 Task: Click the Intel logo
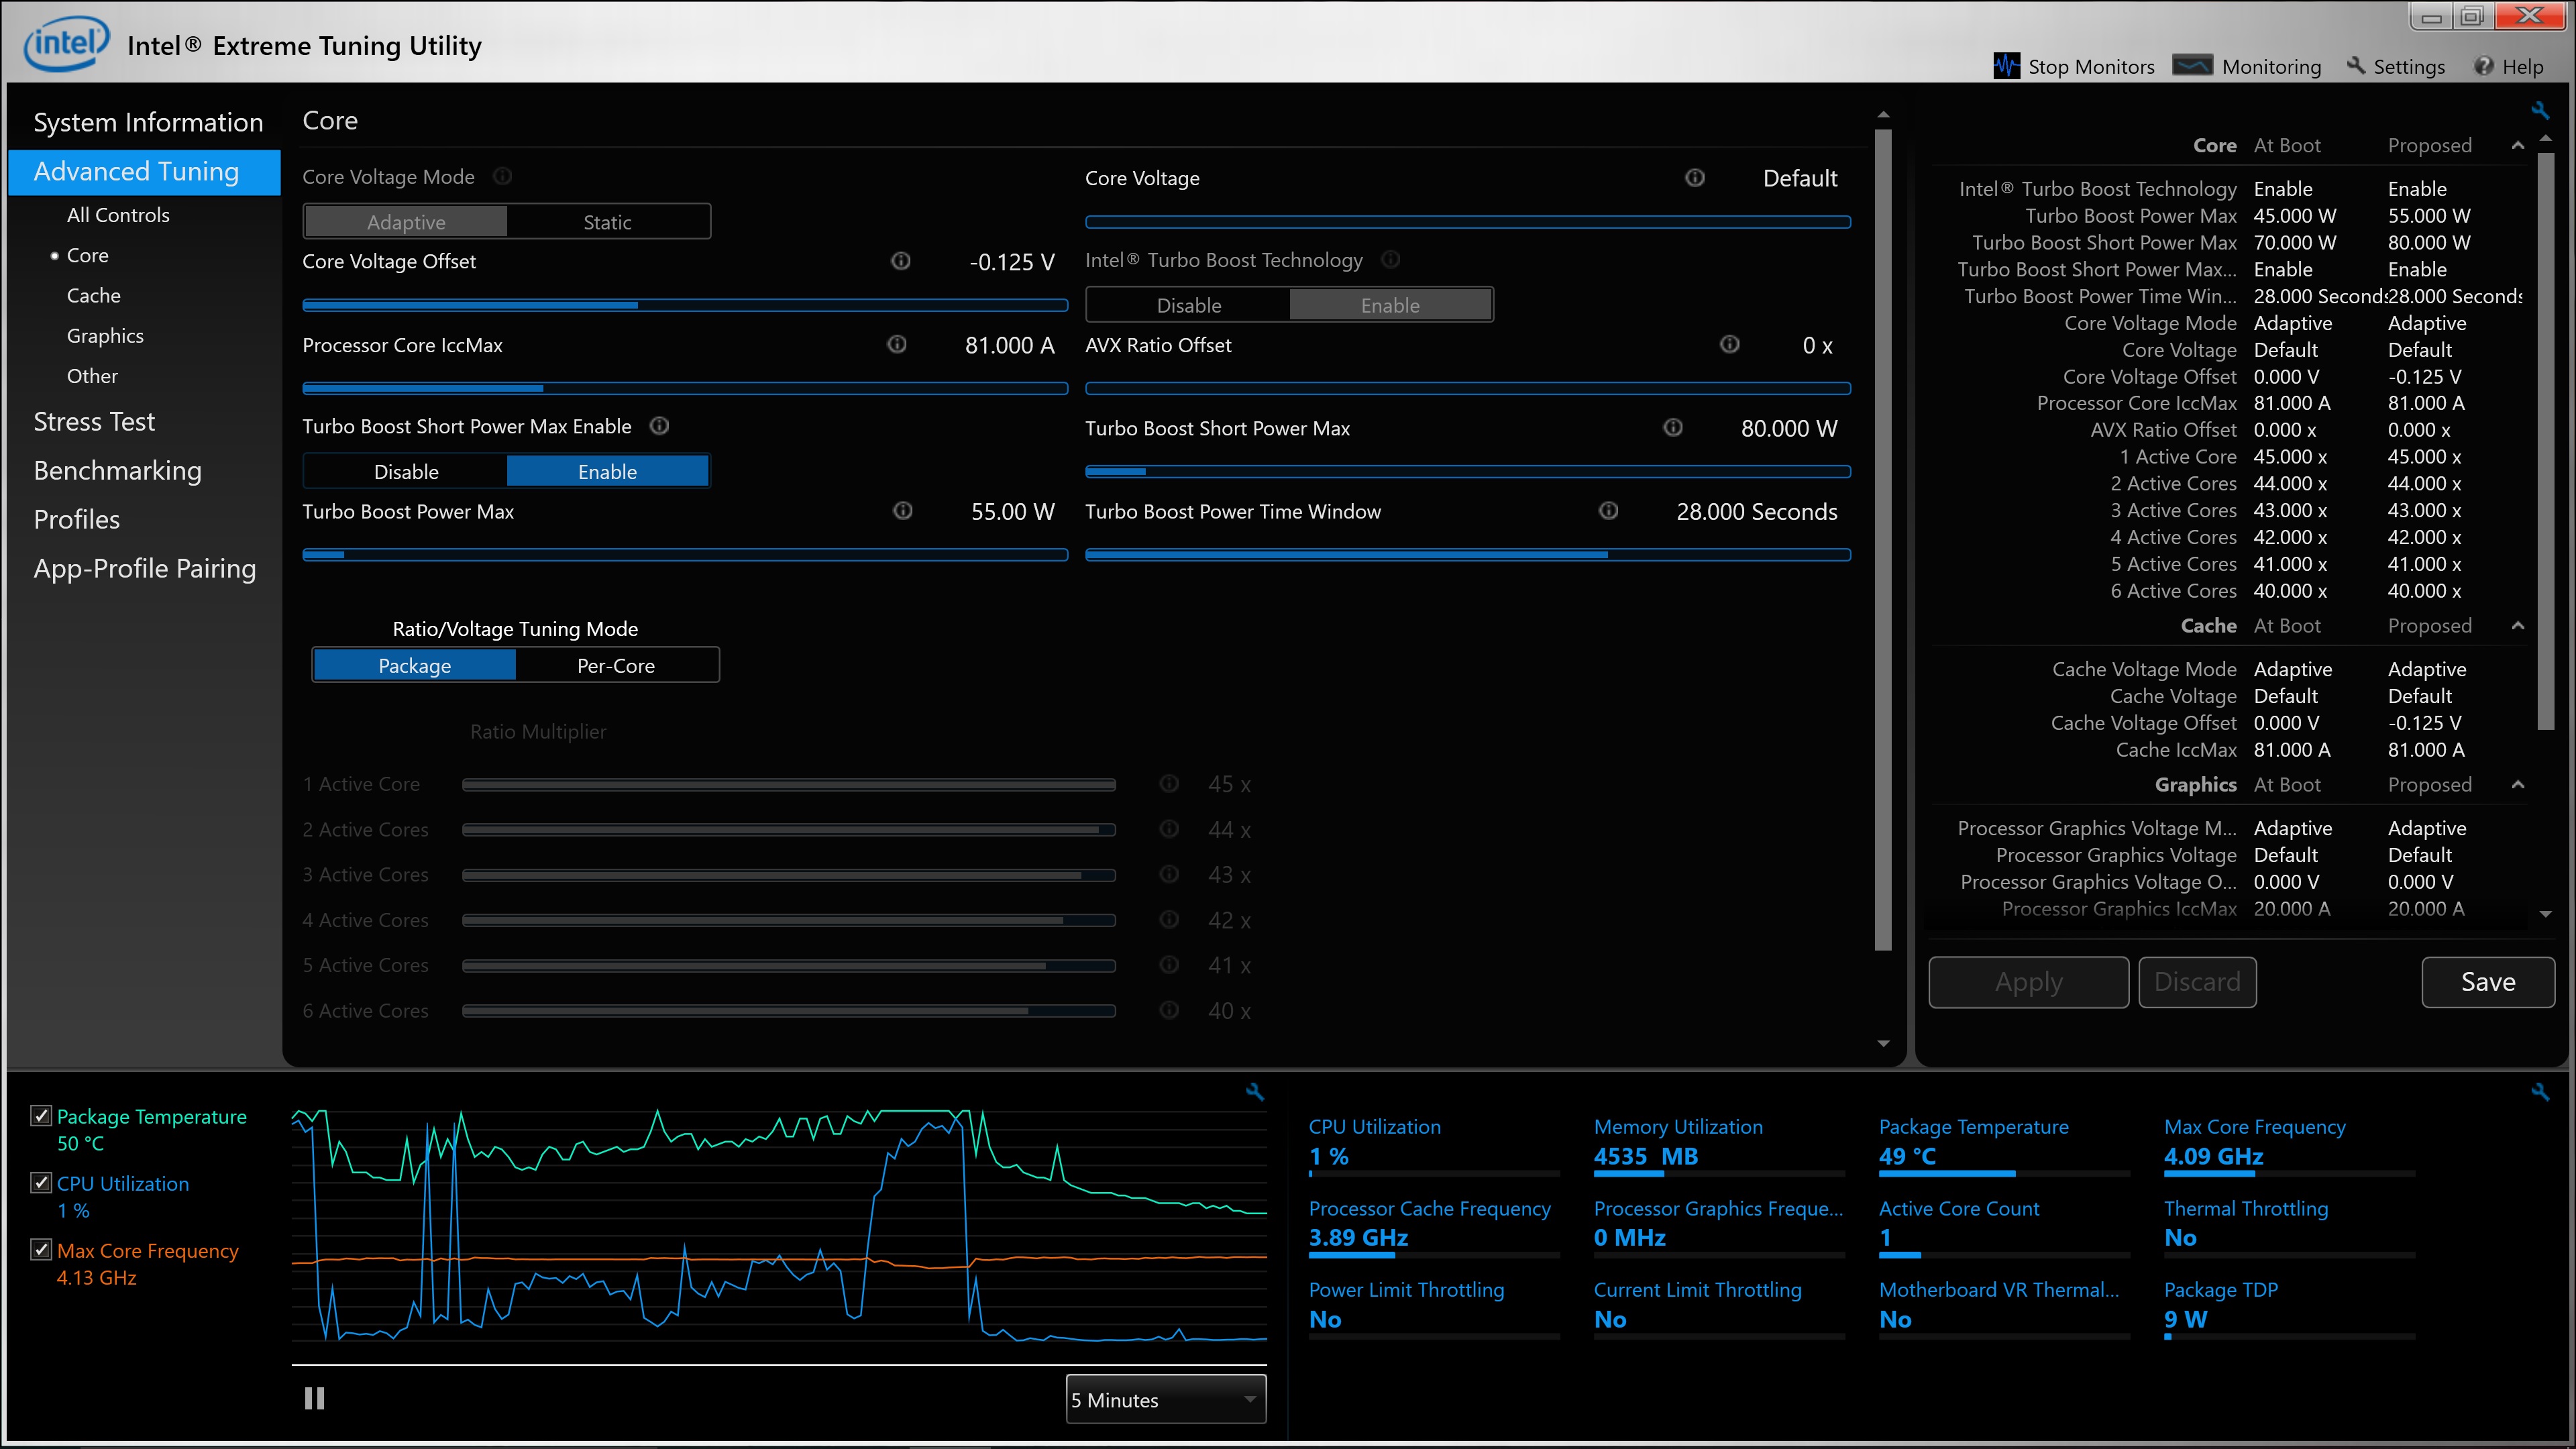click(67, 44)
